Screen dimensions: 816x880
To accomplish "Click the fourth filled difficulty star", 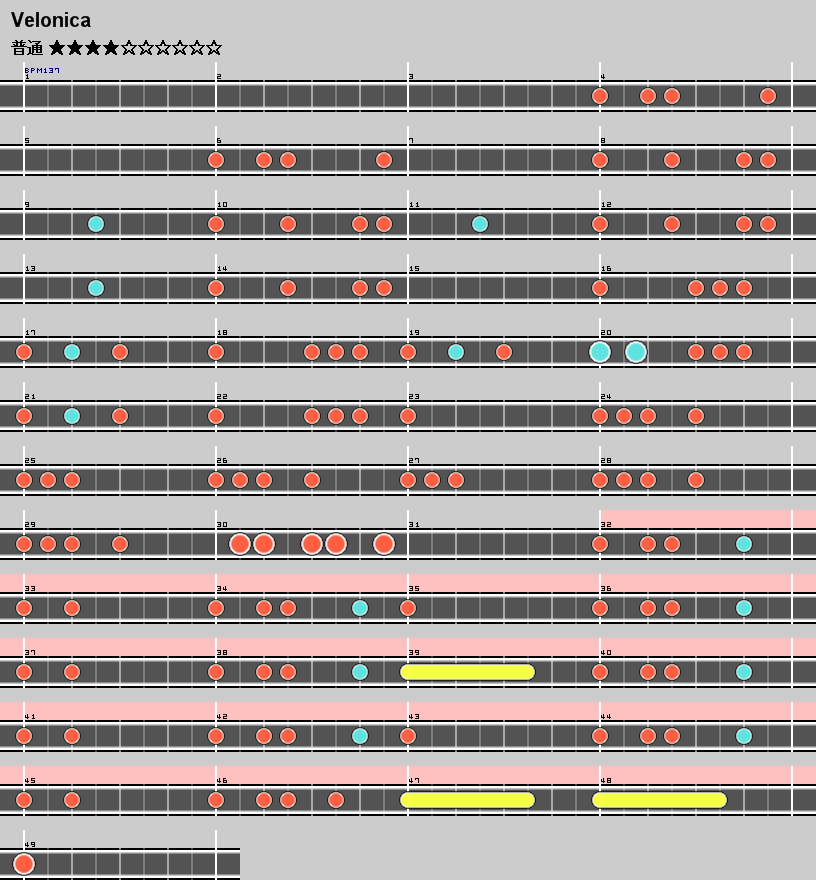I will pos(111,48).
